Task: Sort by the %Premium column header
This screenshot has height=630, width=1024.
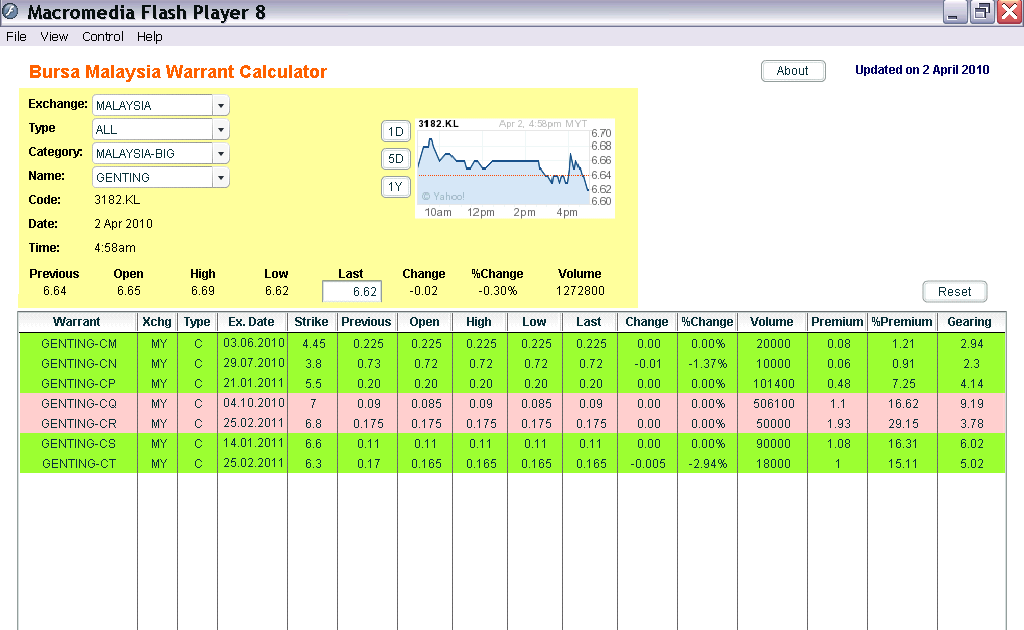Action: (x=902, y=322)
